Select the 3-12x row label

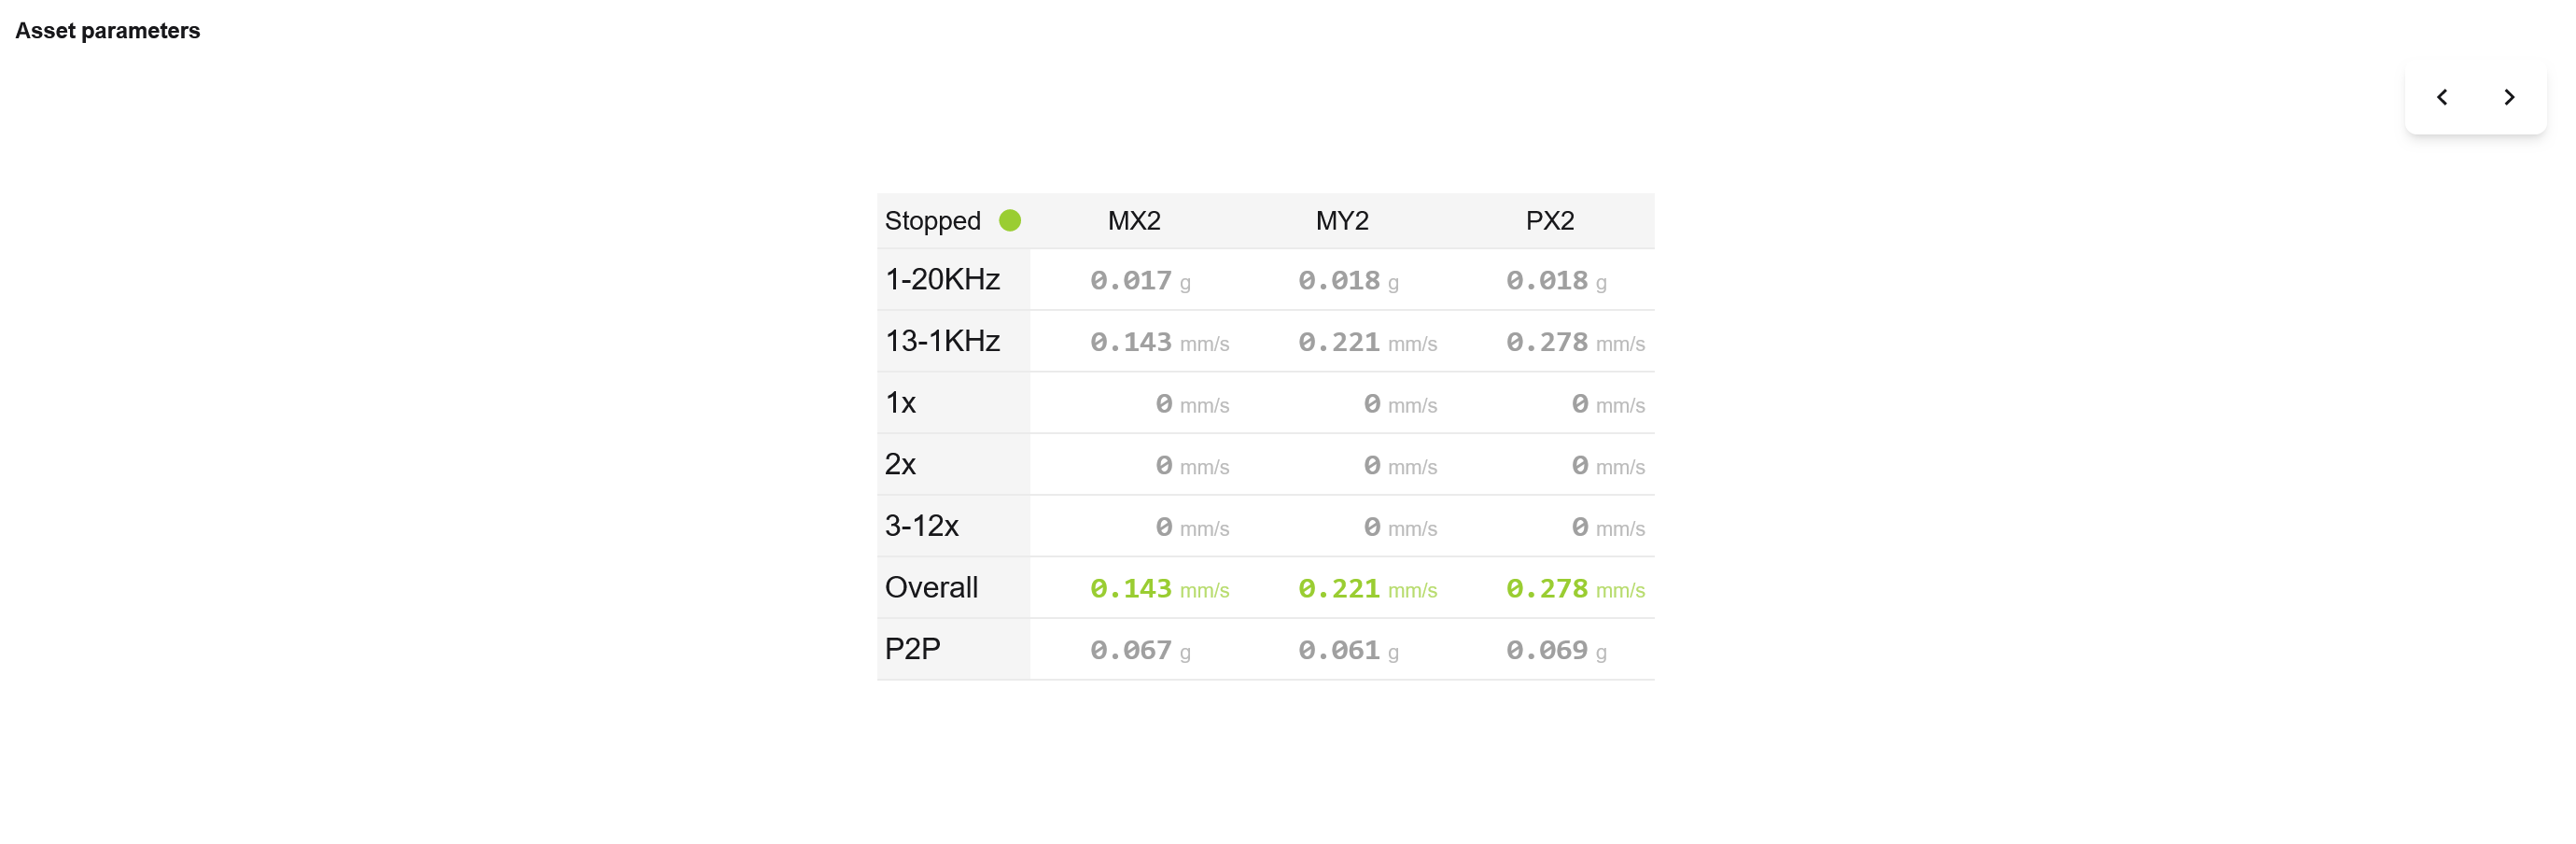click(x=921, y=526)
